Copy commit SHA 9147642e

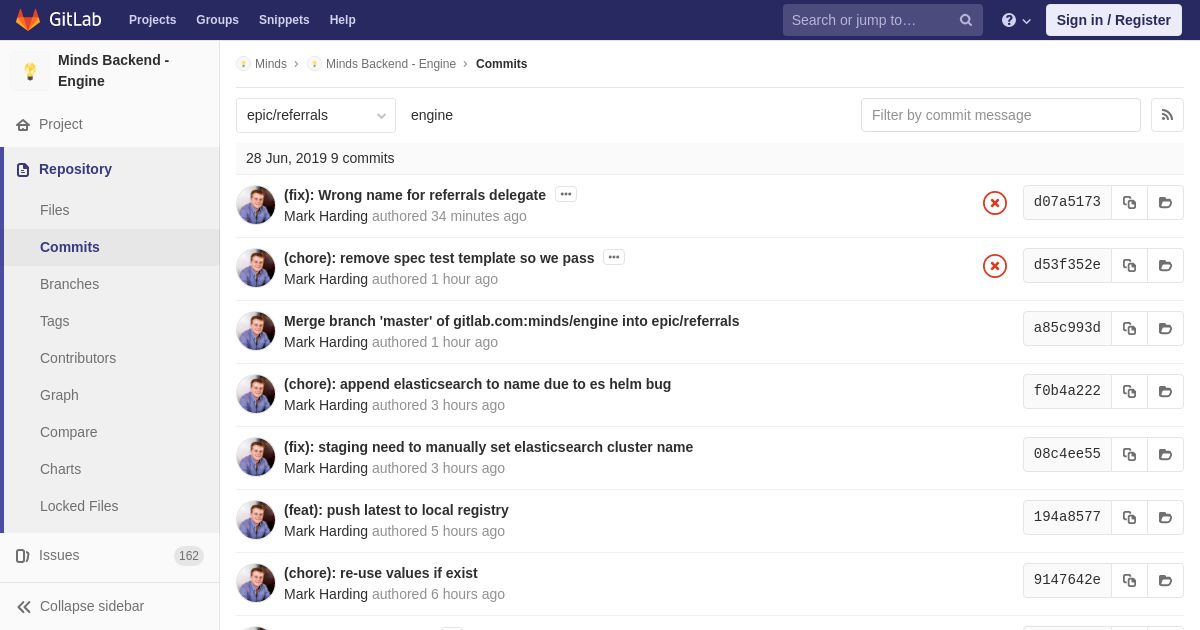click(x=1129, y=580)
